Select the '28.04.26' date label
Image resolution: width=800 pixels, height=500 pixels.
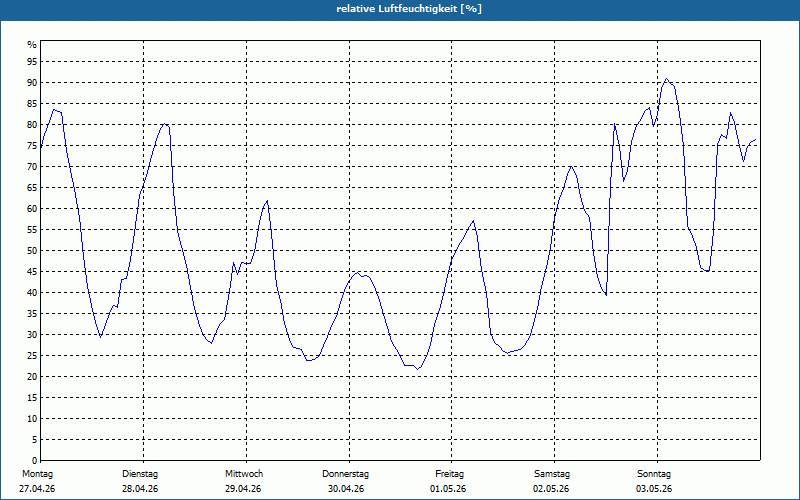(140, 489)
